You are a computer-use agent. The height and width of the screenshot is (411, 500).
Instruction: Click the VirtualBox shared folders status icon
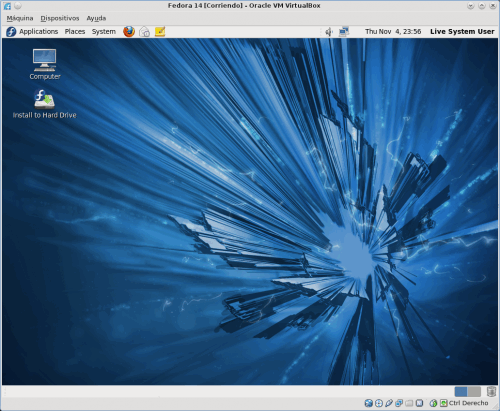[409, 403]
